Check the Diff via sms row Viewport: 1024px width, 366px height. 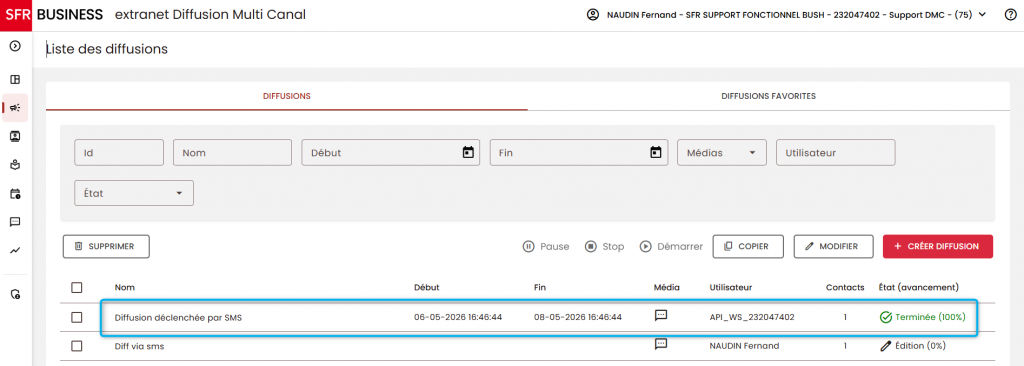[x=76, y=346]
